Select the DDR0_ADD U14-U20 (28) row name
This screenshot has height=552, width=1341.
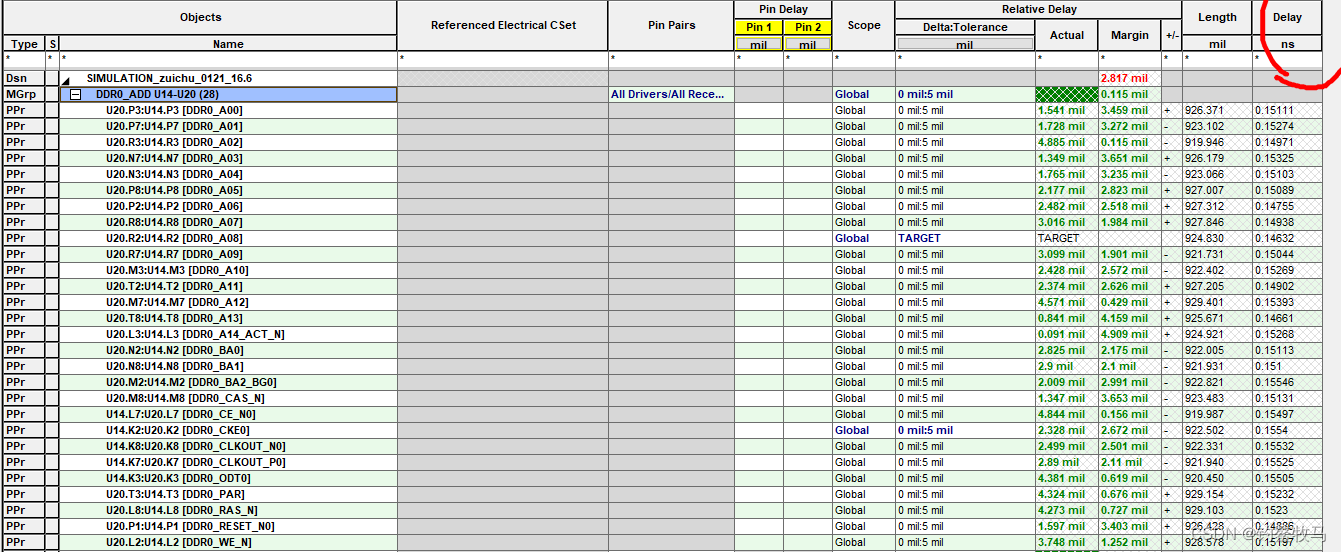157,94
